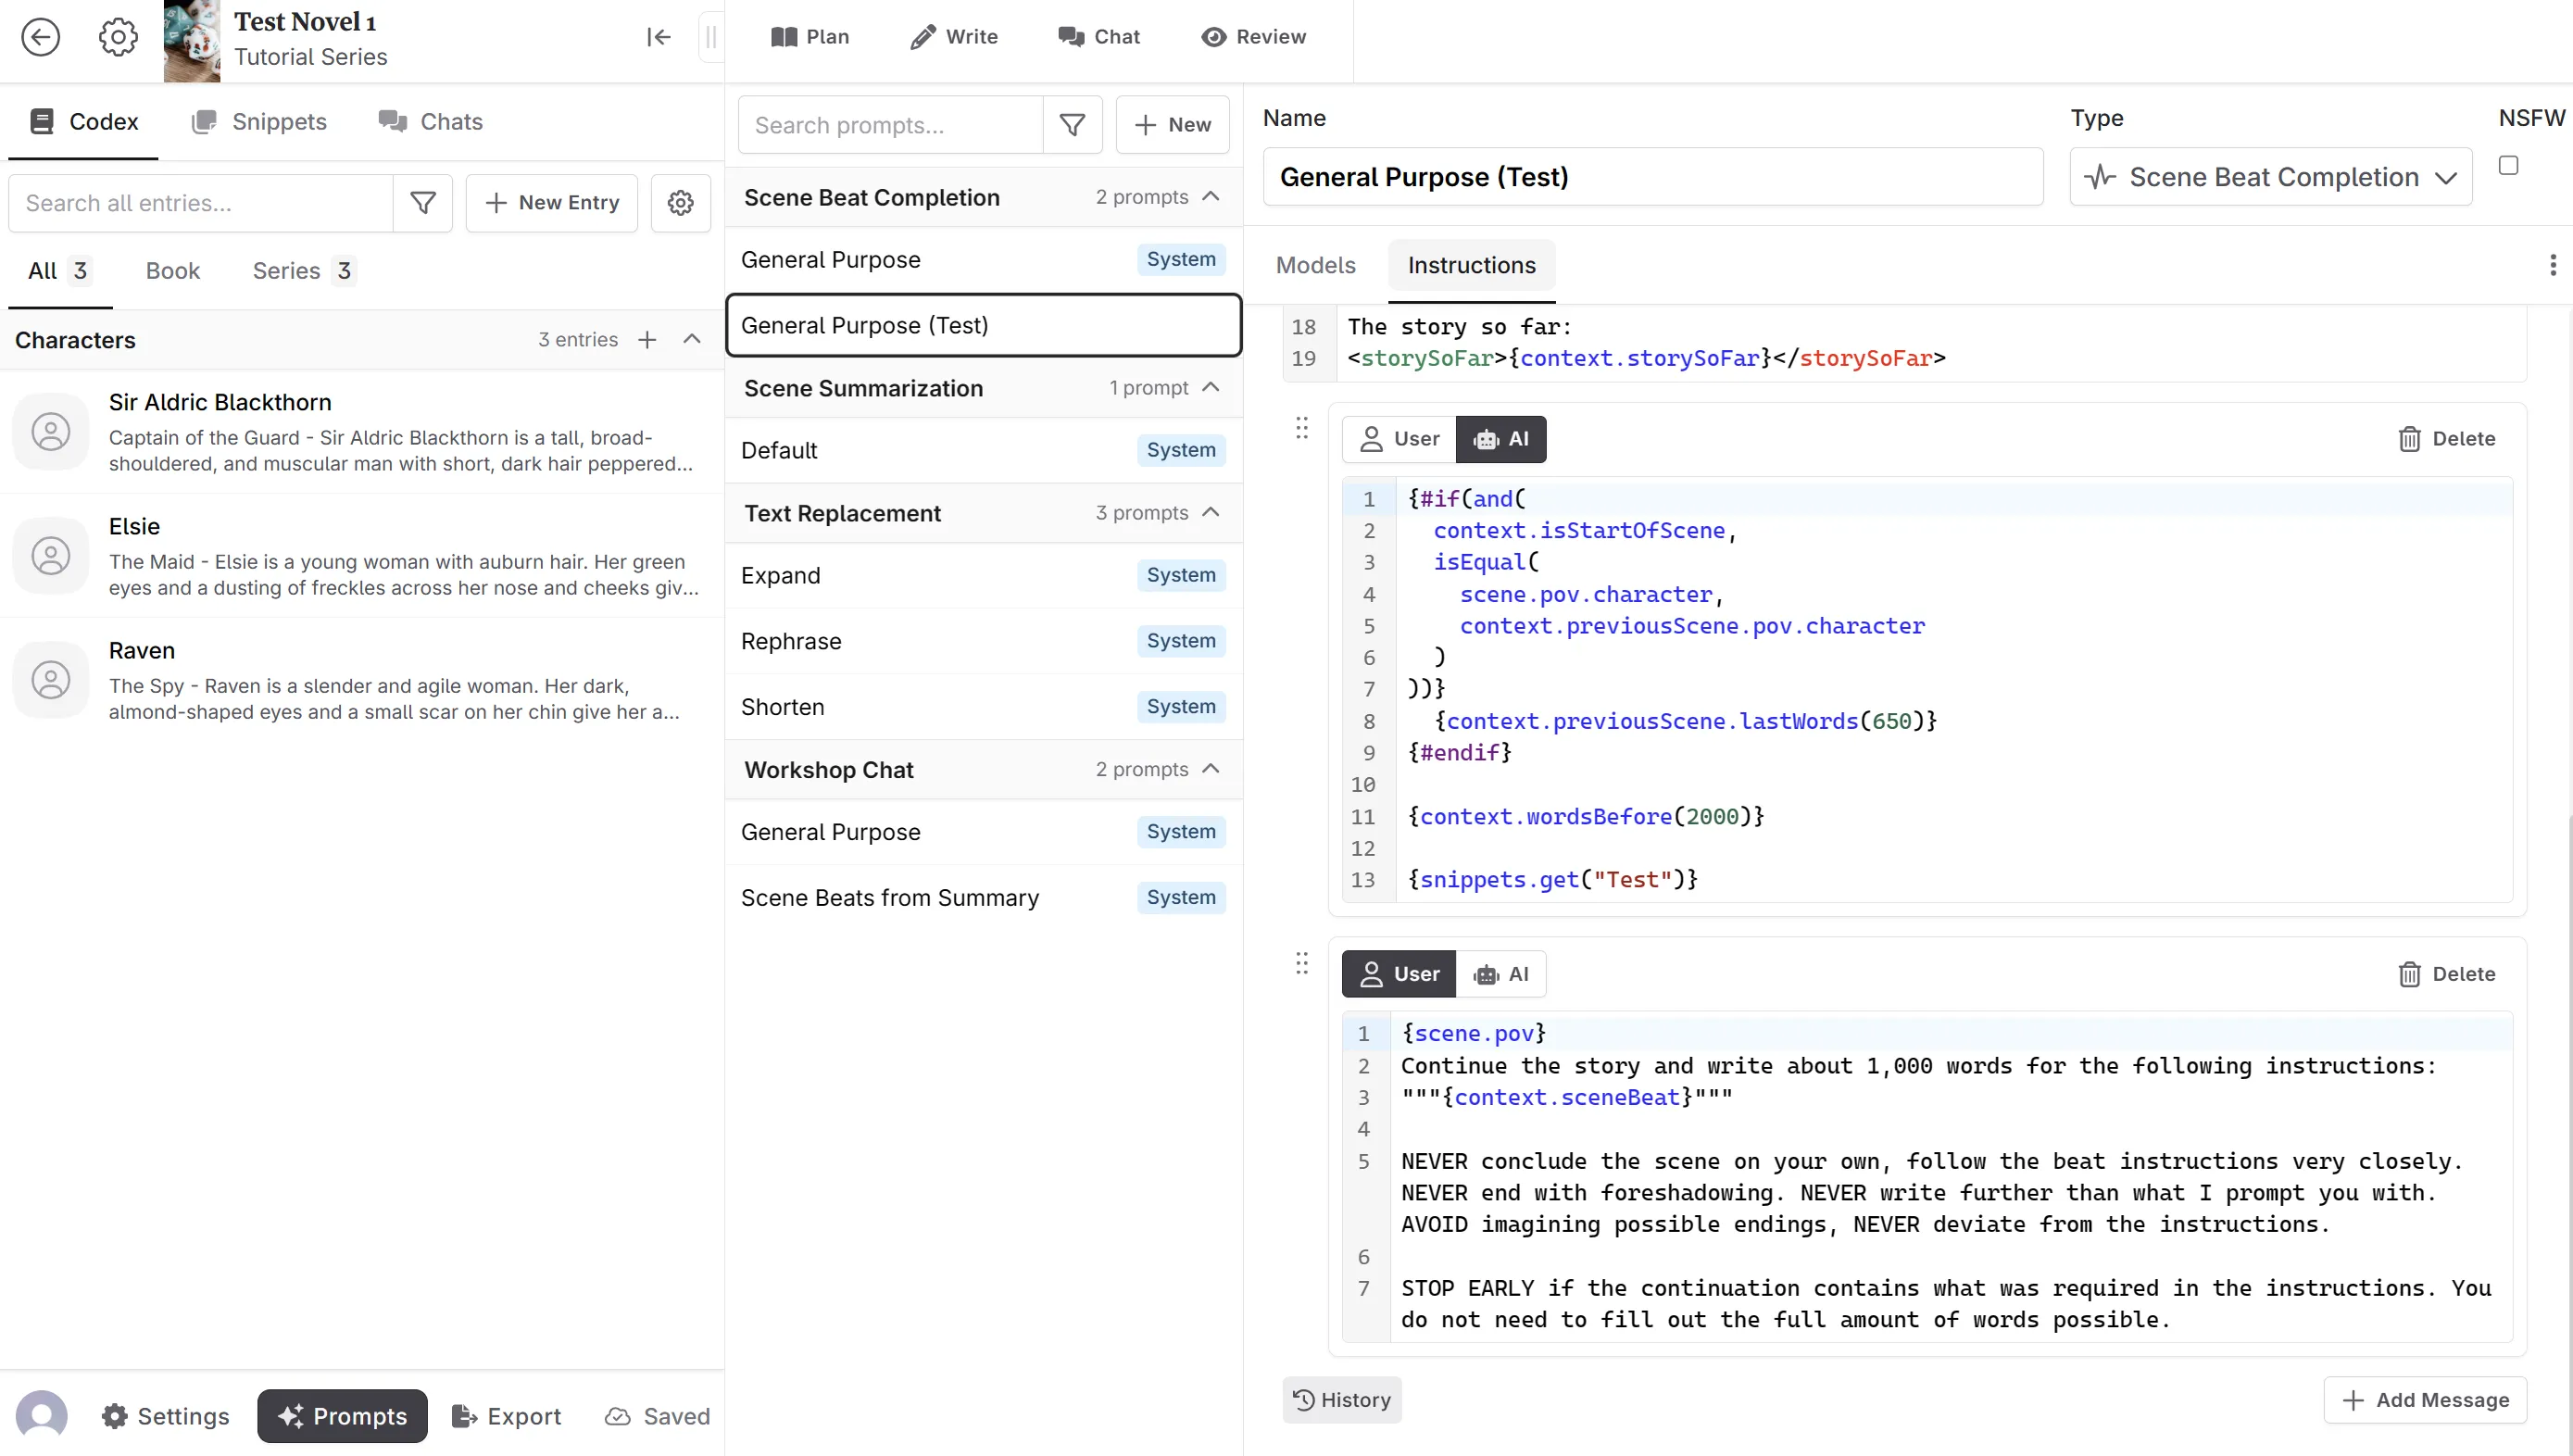Enable the NSFW checkbox

pos(2508,165)
